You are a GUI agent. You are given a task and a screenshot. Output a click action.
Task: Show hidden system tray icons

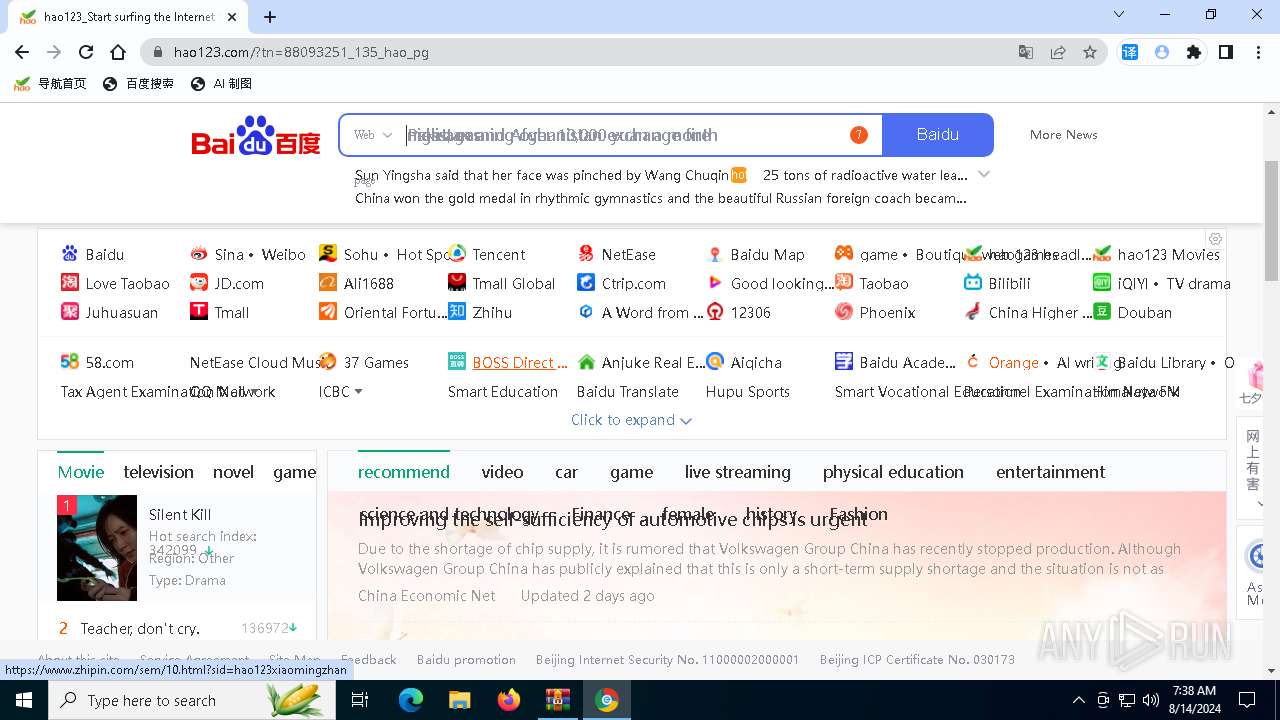click(x=1078, y=700)
